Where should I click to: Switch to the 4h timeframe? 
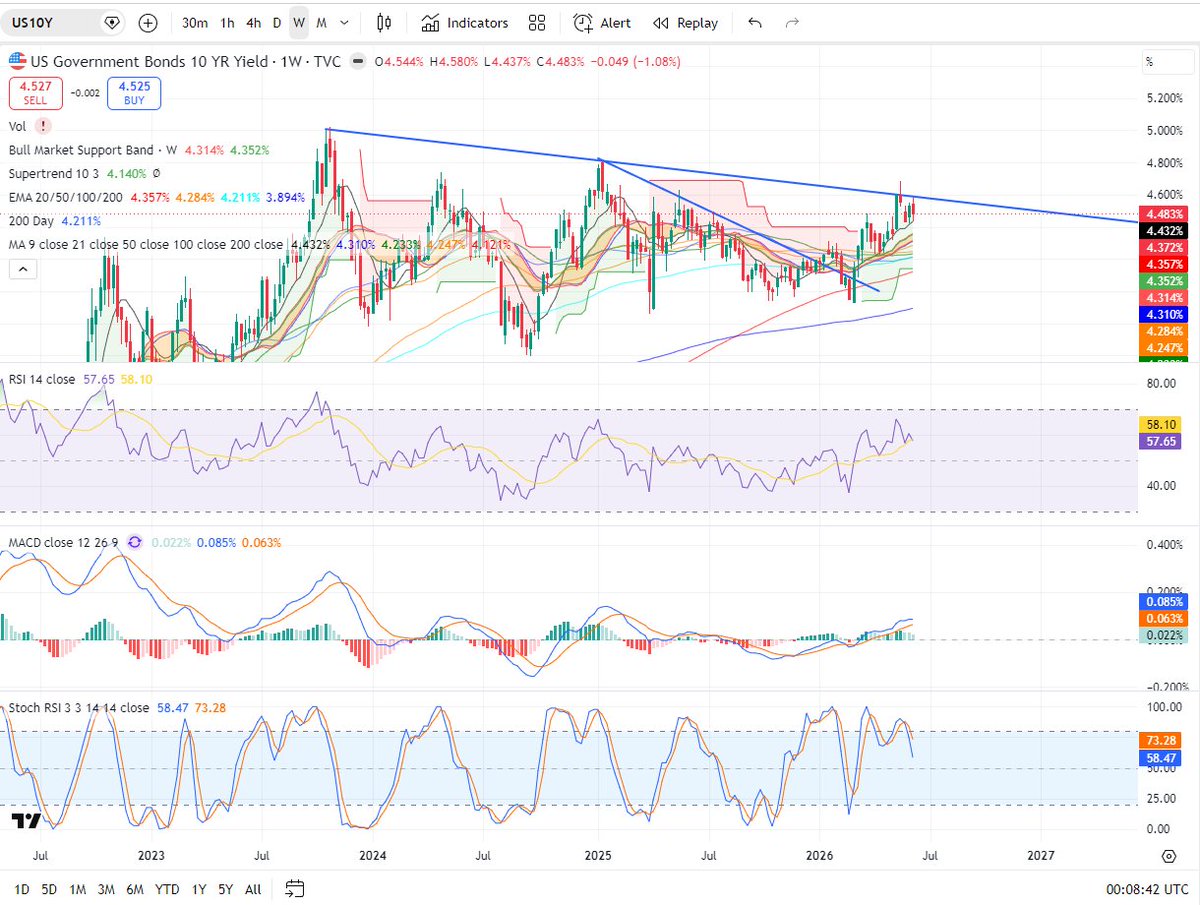click(x=254, y=22)
